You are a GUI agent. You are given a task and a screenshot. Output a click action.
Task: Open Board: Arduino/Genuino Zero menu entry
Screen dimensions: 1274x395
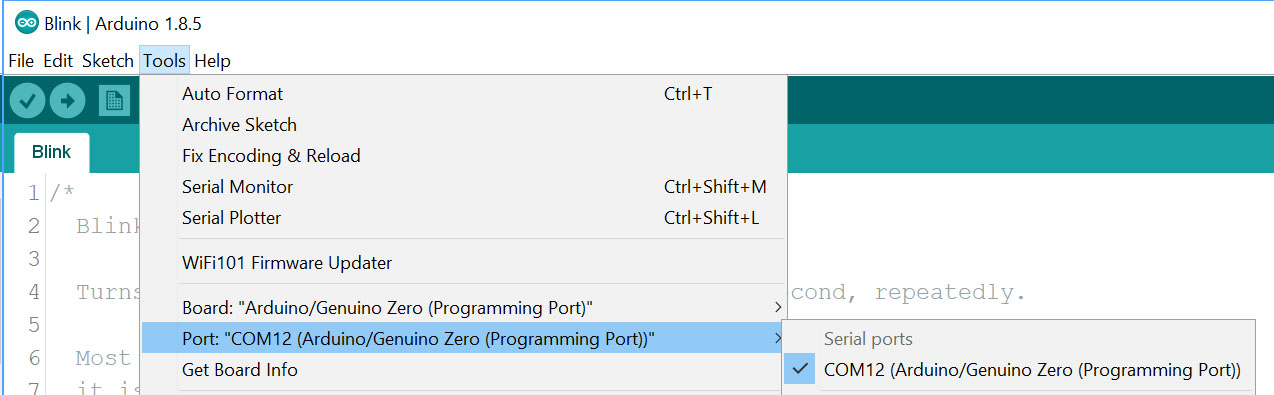463,306
